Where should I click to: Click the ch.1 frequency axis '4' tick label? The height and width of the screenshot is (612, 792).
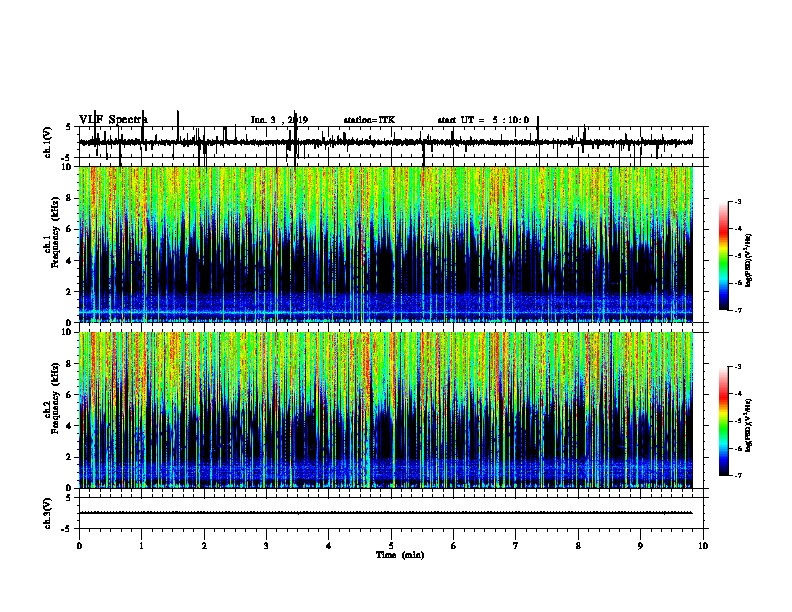point(69,261)
